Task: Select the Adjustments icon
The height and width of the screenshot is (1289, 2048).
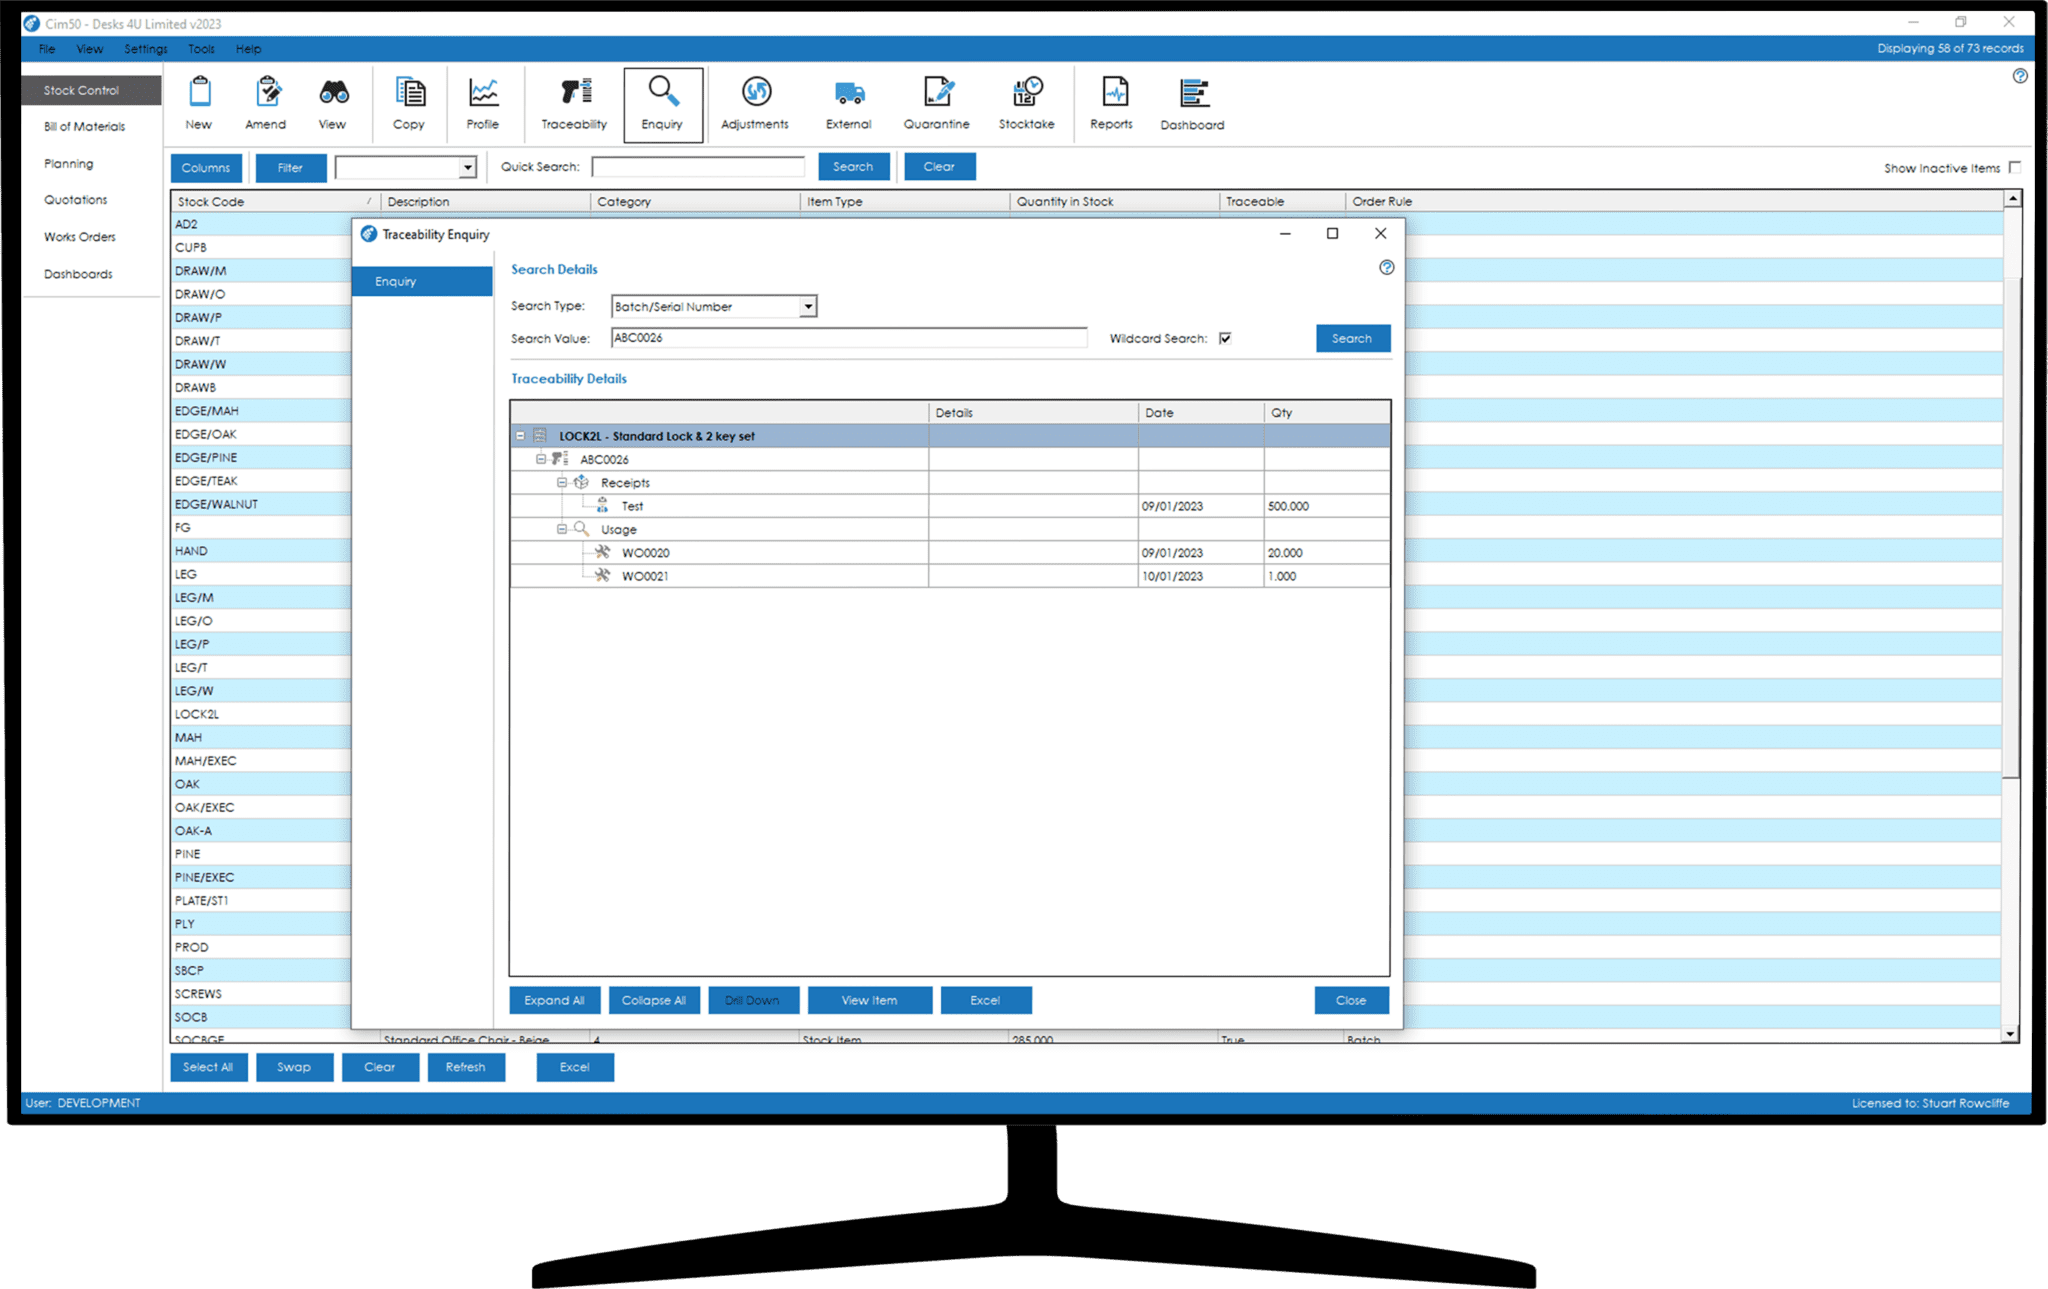Action: tap(755, 100)
